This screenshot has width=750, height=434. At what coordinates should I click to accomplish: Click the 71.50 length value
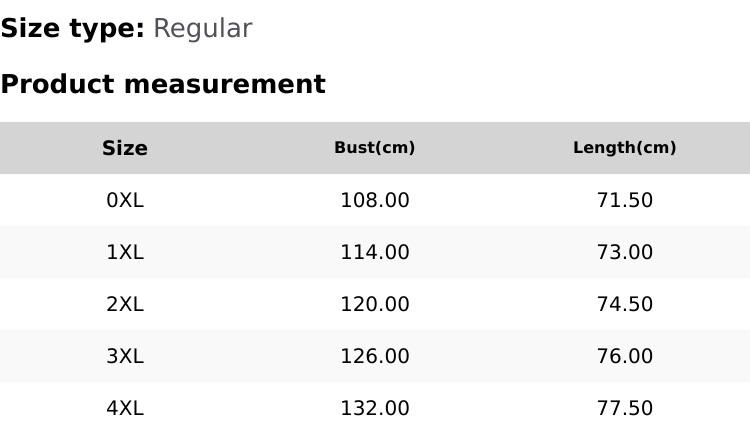point(625,200)
